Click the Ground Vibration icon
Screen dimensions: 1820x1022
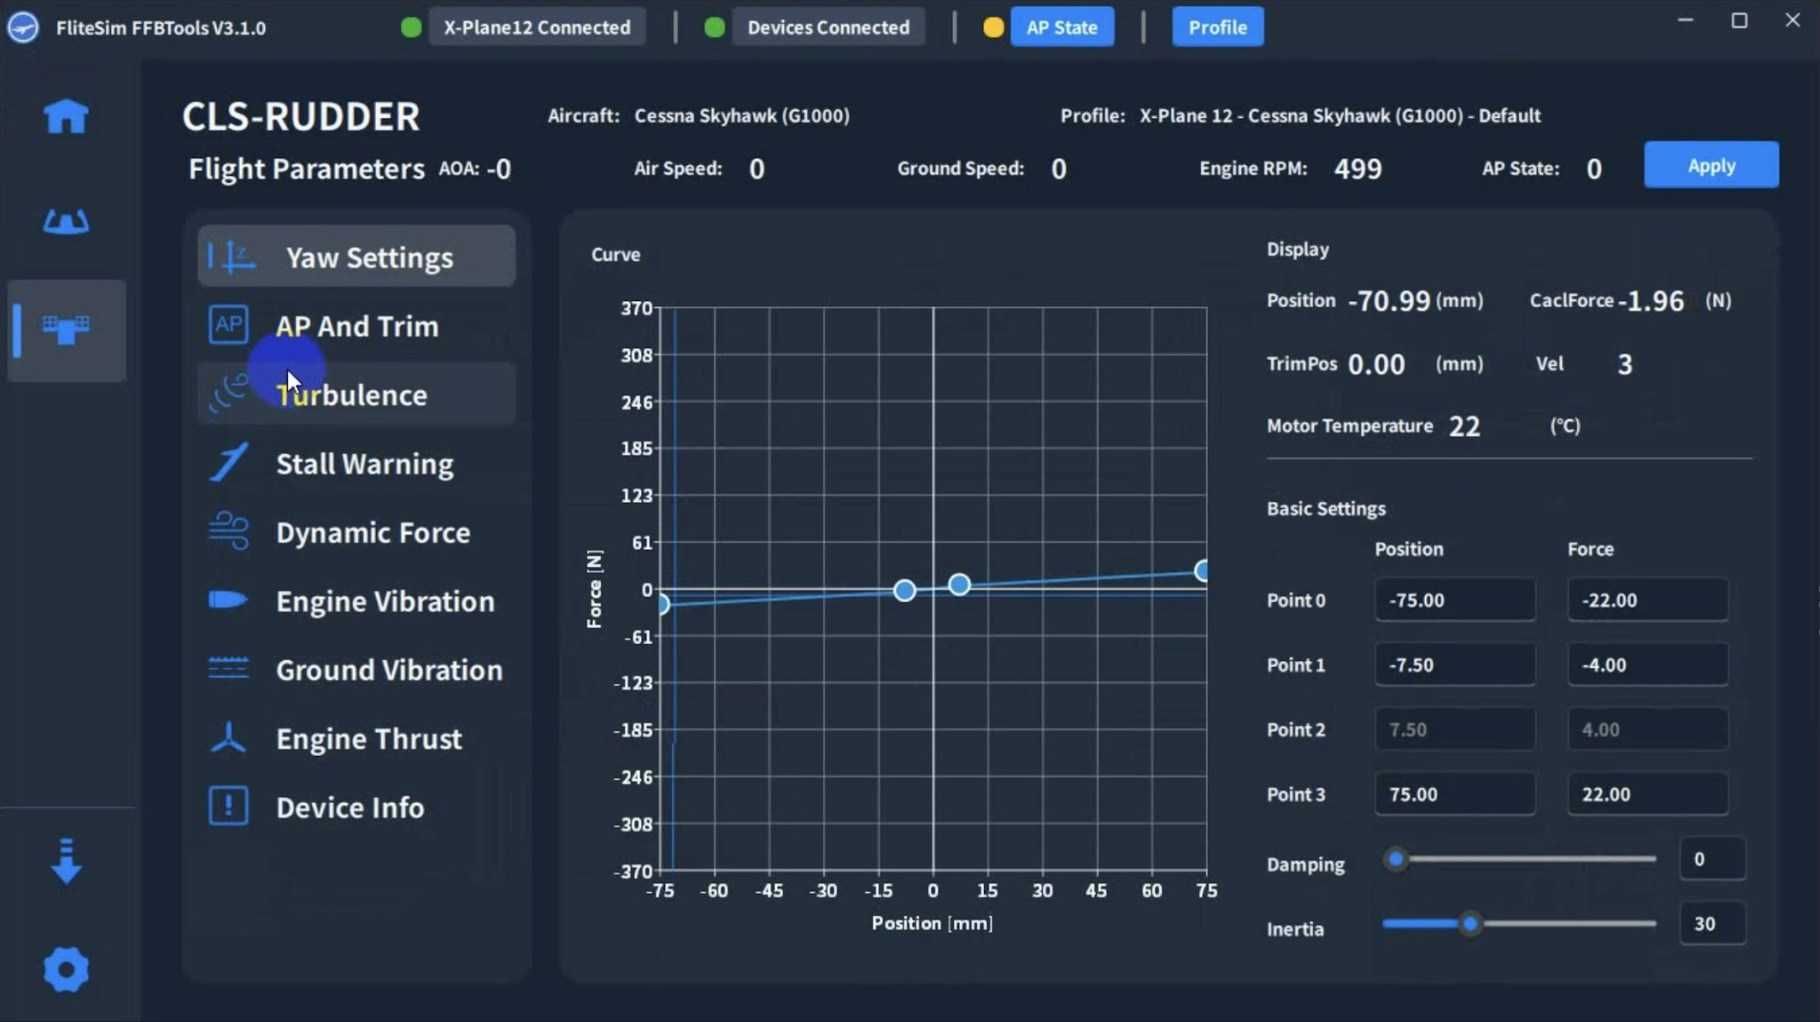pyautogui.click(x=228, y=668)
